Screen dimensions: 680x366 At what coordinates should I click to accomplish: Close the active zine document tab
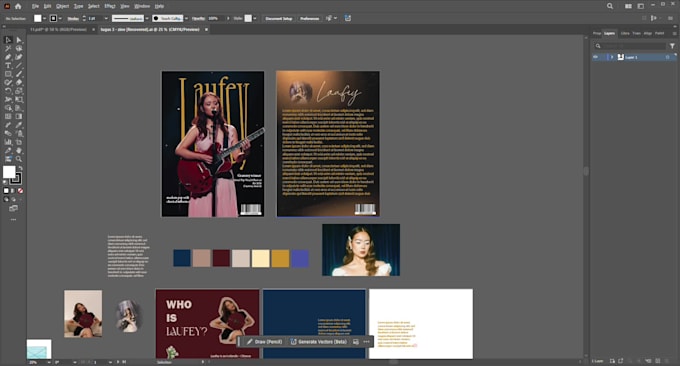pos(206,29)
